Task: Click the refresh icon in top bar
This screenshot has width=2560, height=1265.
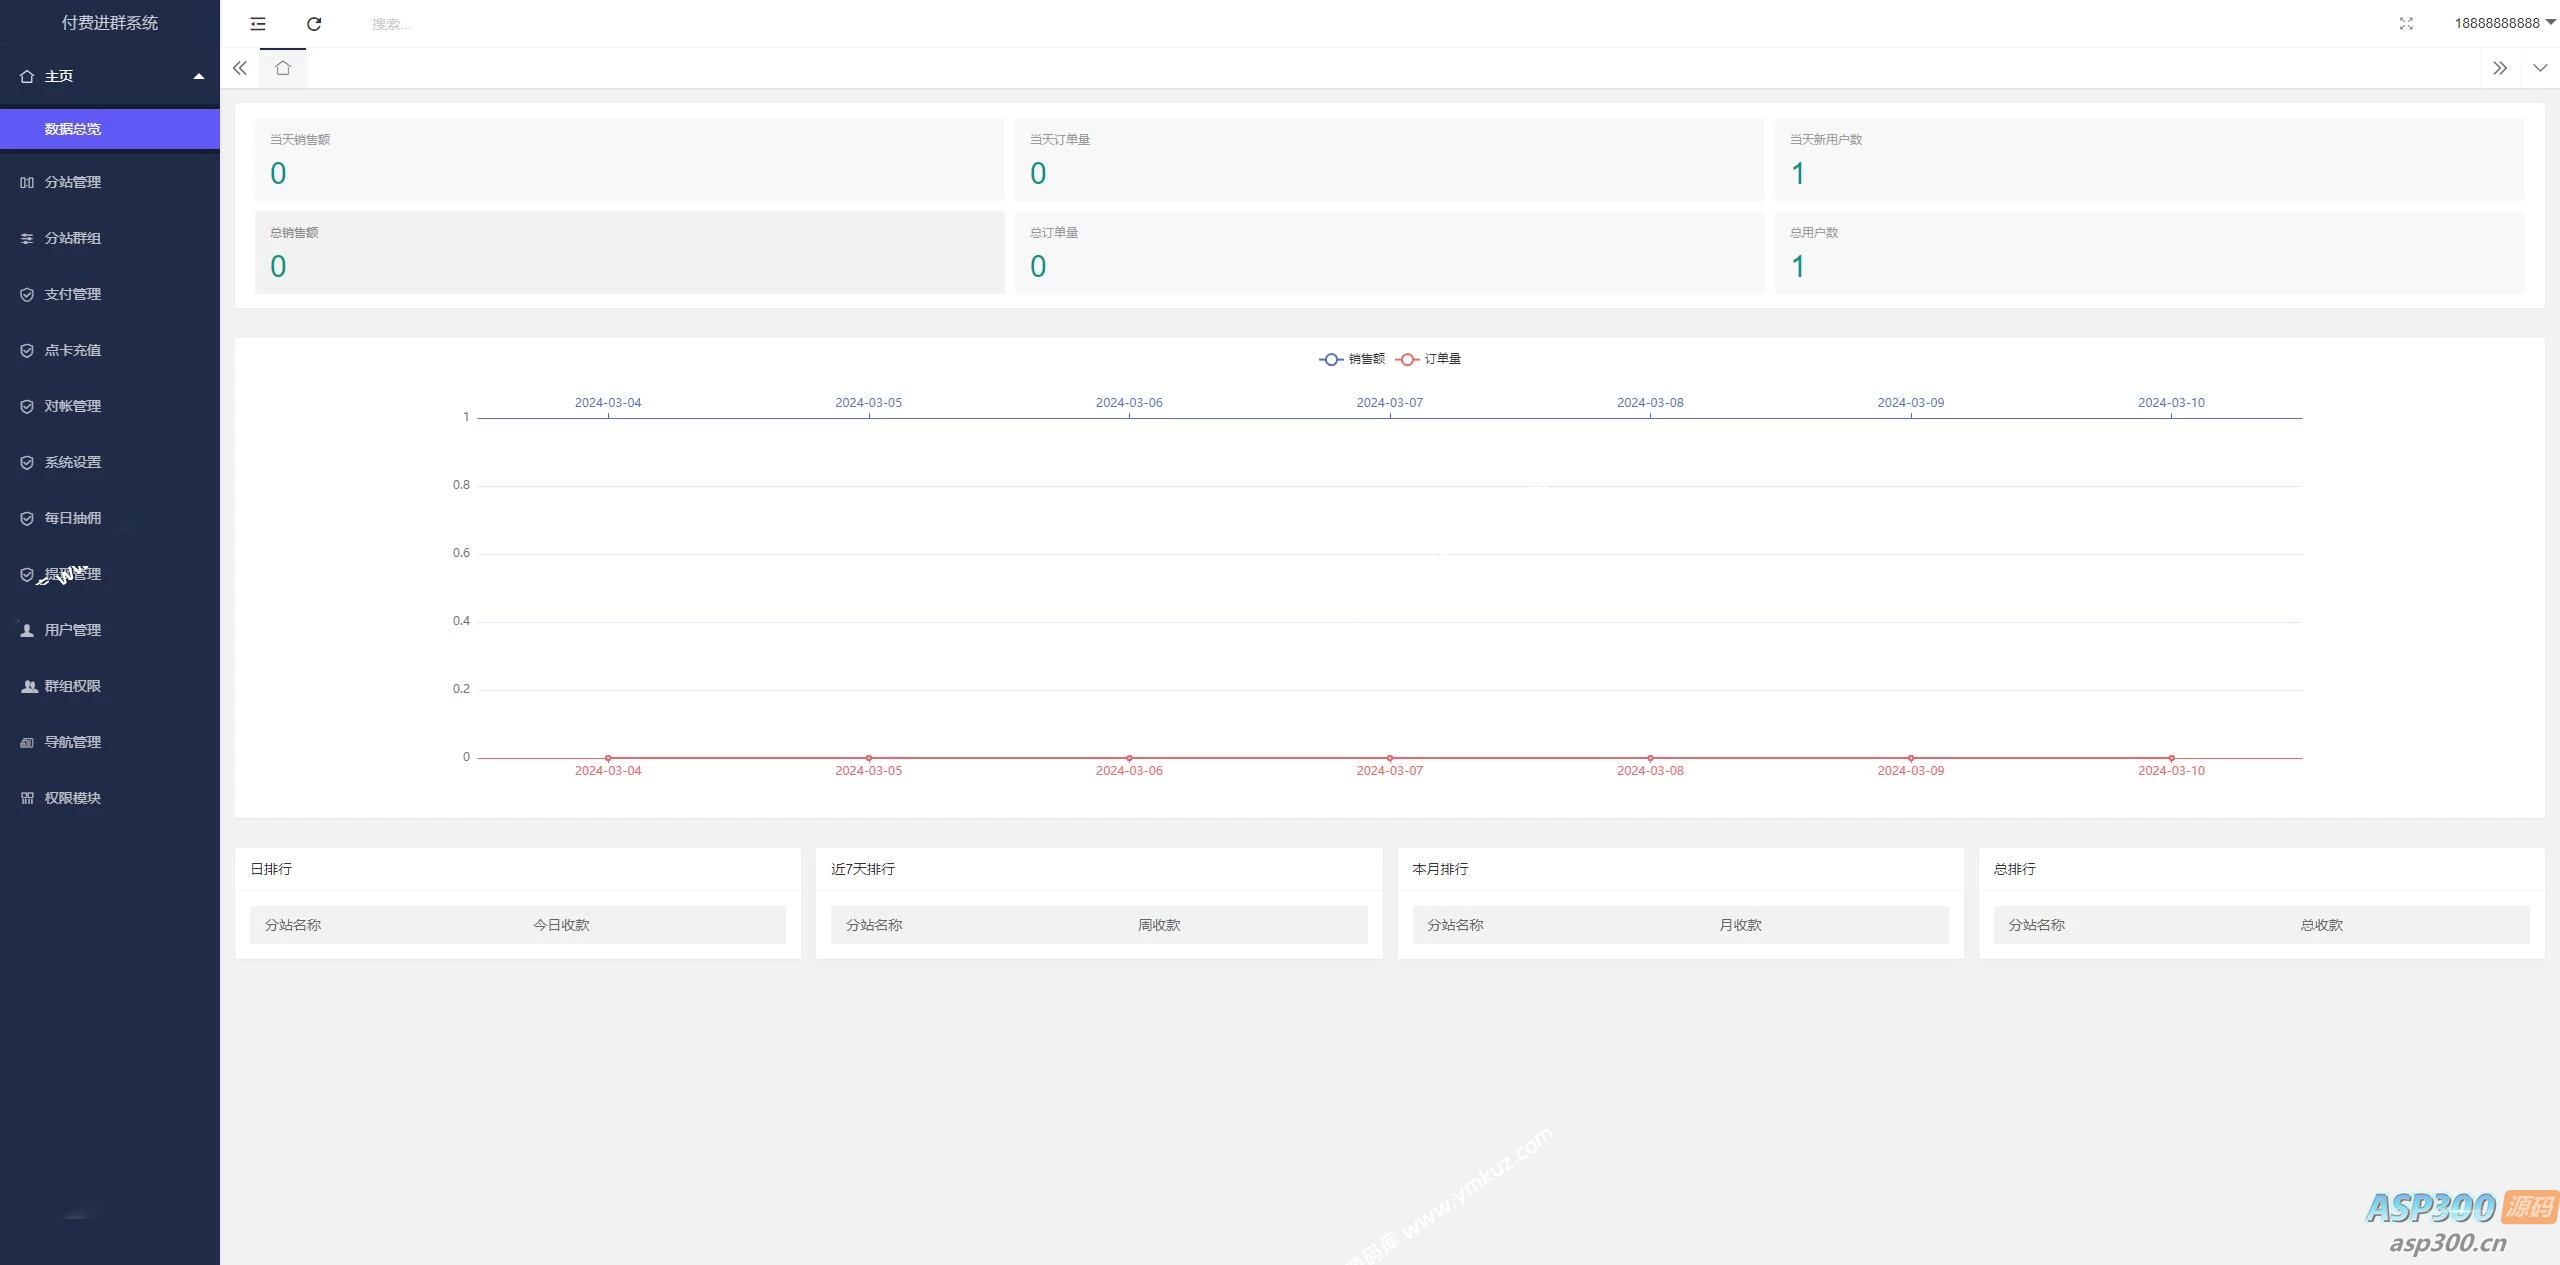Action: coord(314,23)
